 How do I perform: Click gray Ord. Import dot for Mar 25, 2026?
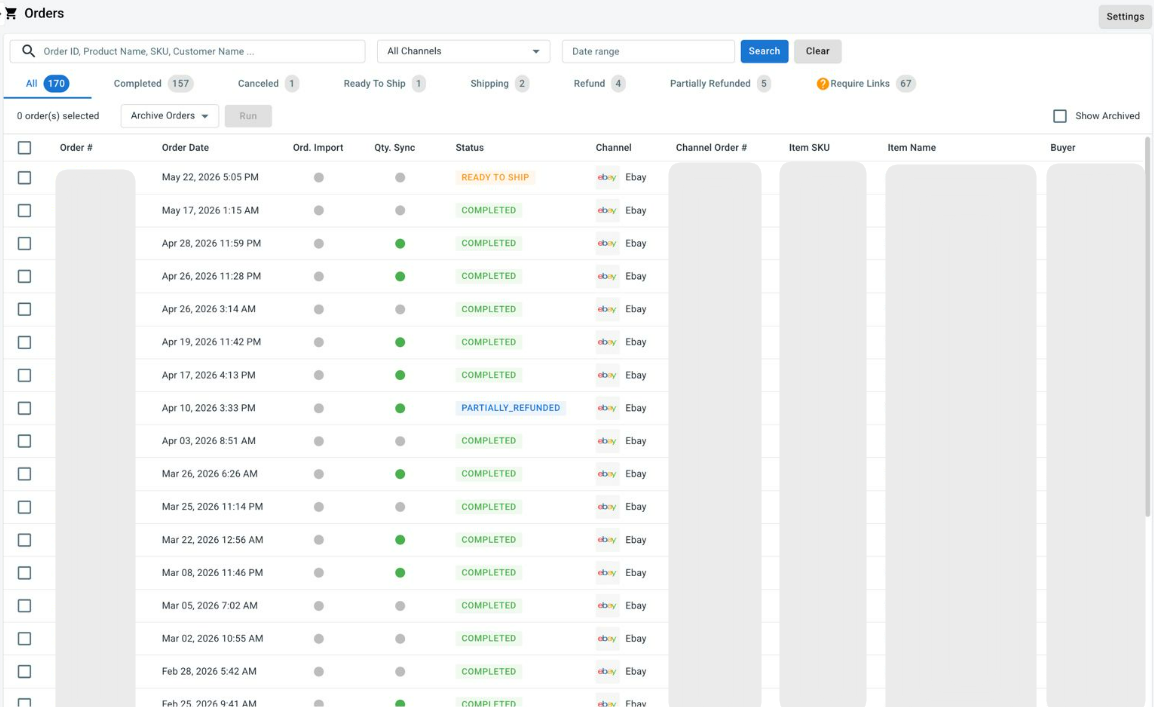pyautogui.click(x=319, y=507)
